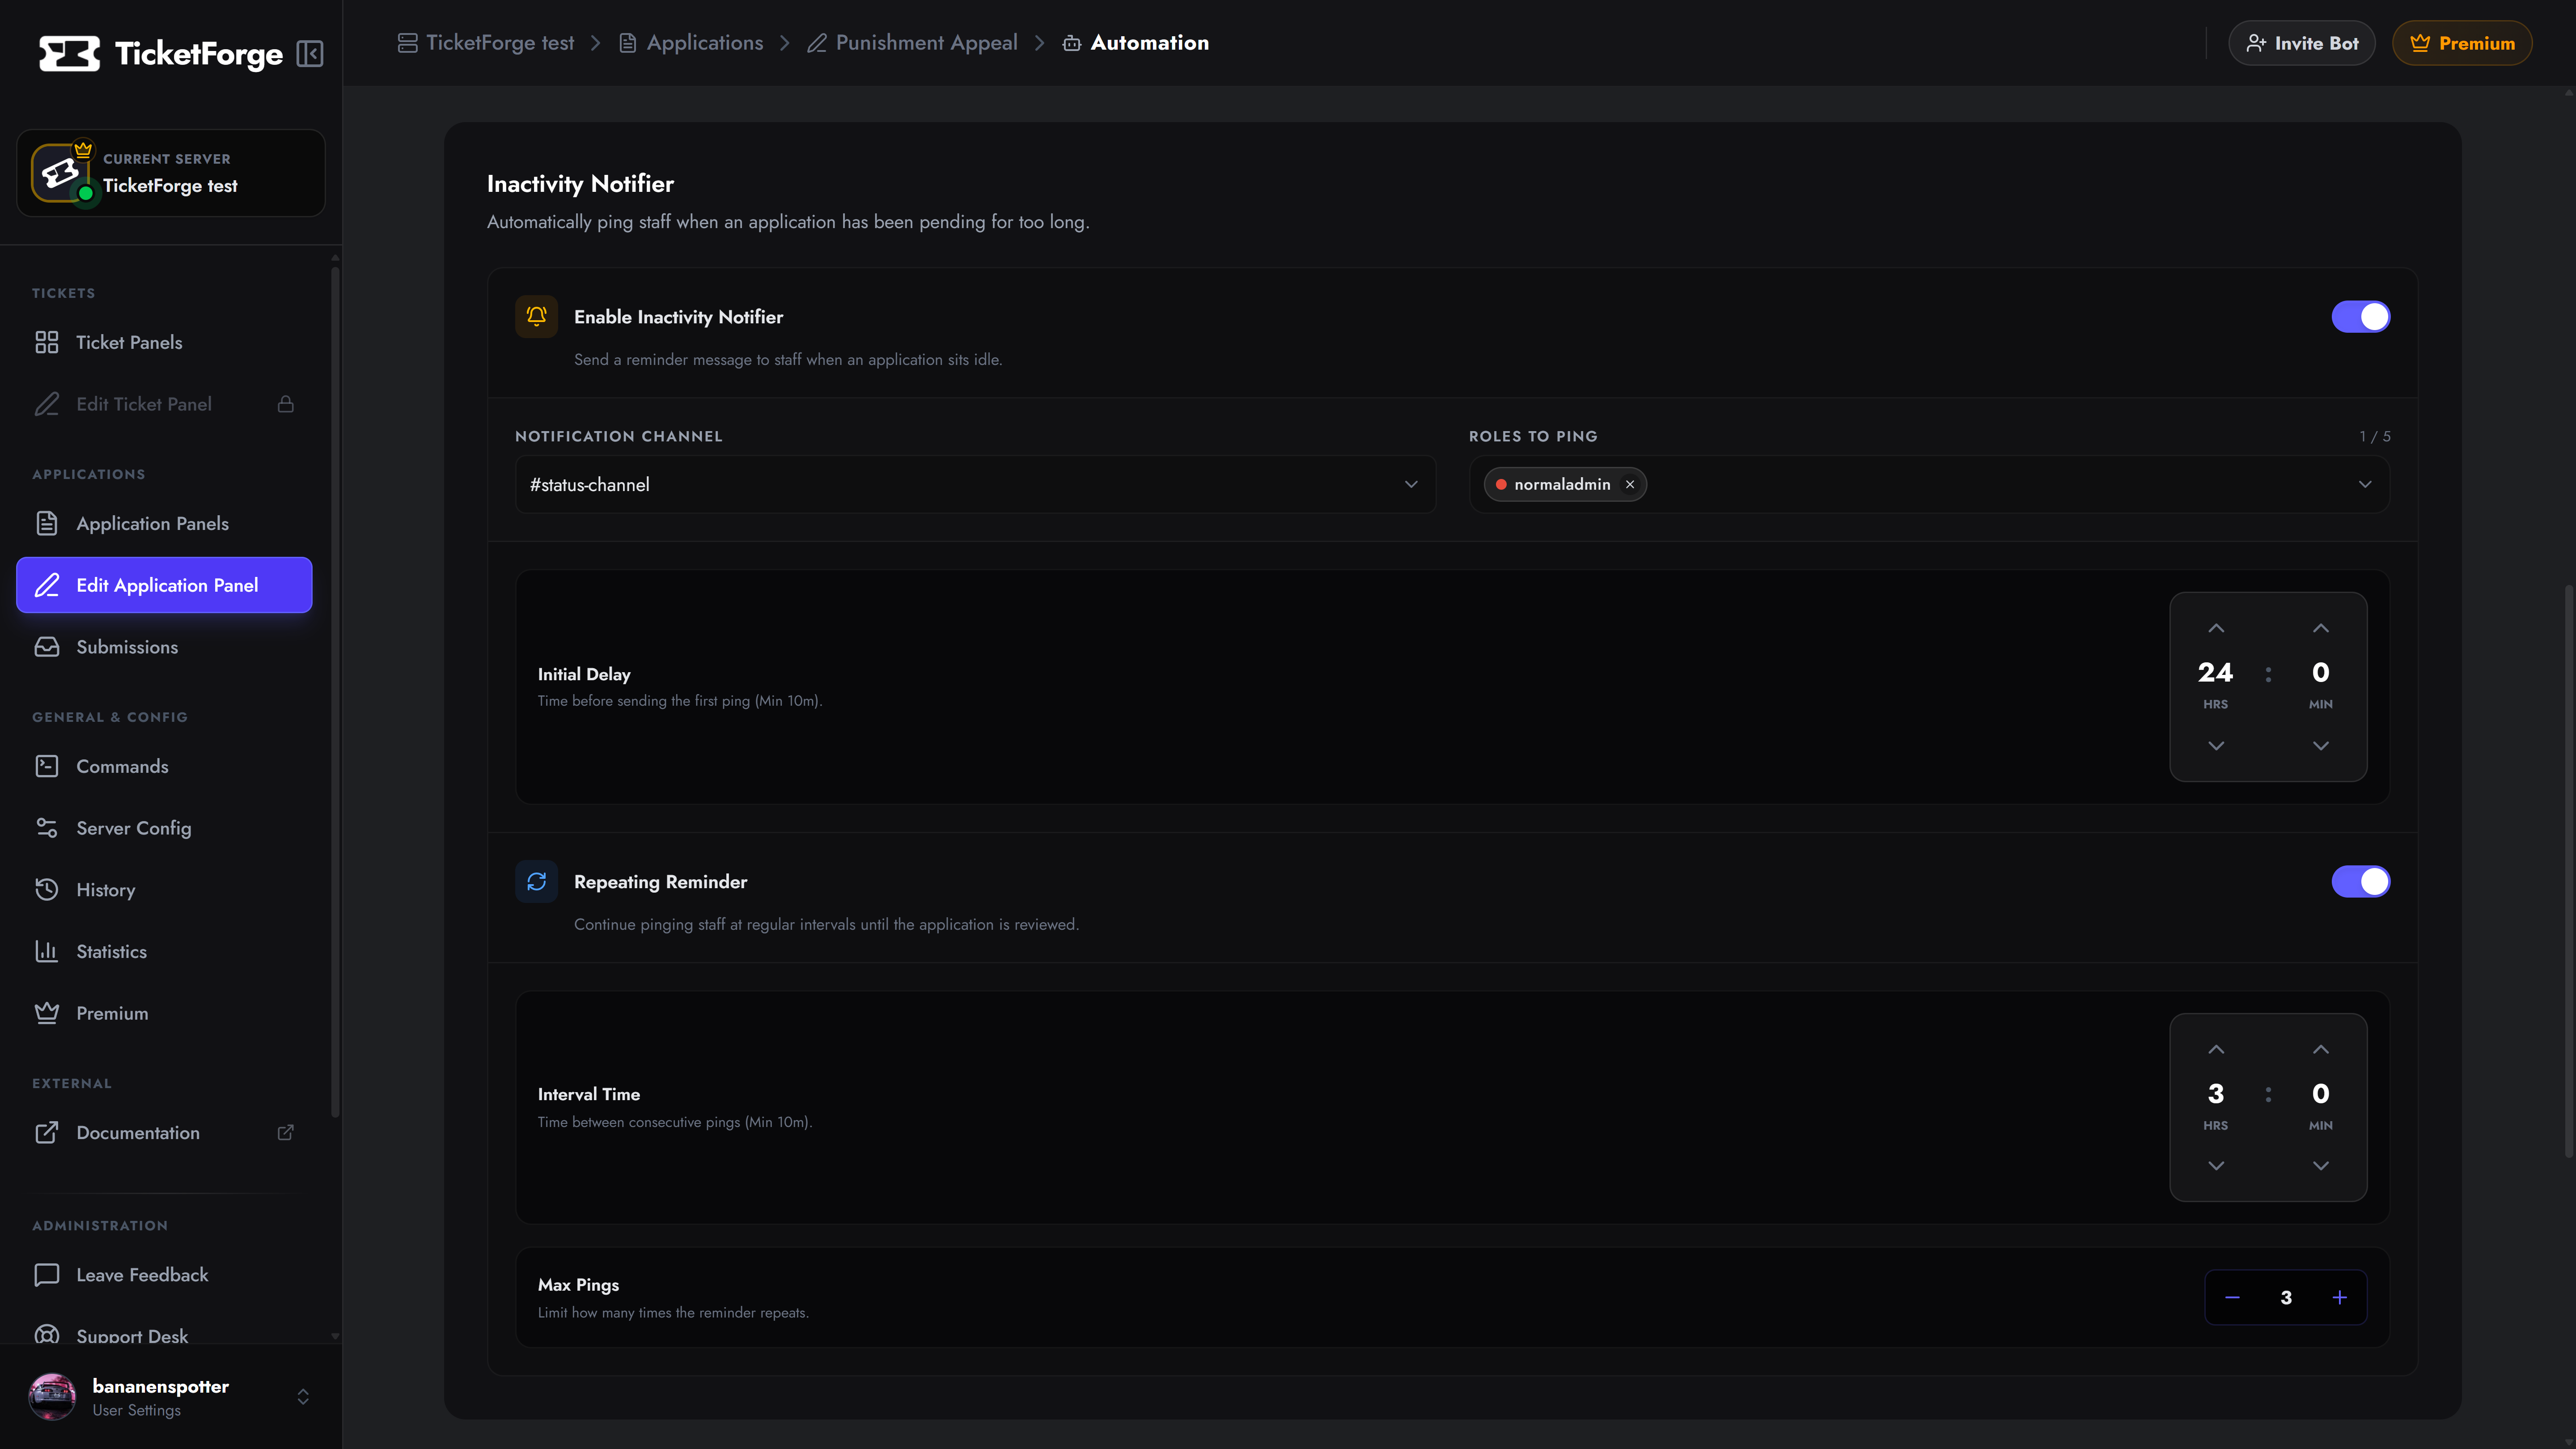2576x1449 pixels.
Task: Click the Documentation external-link square icon
Action: click(x=47, y=1132)
